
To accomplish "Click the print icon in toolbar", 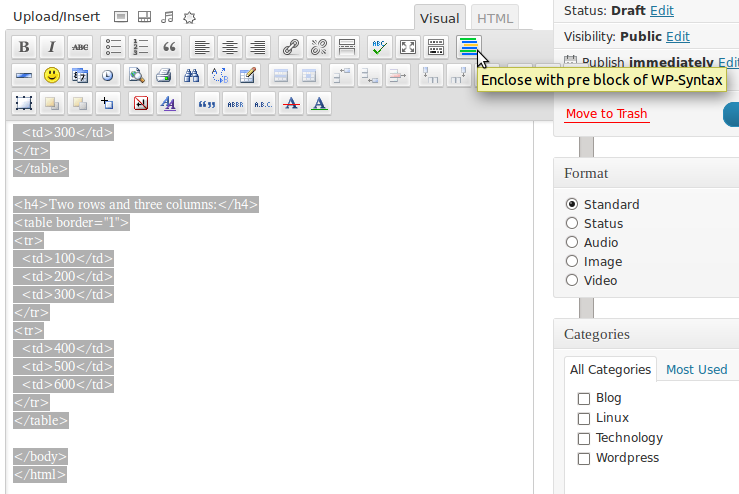I will tap(164, 75).
